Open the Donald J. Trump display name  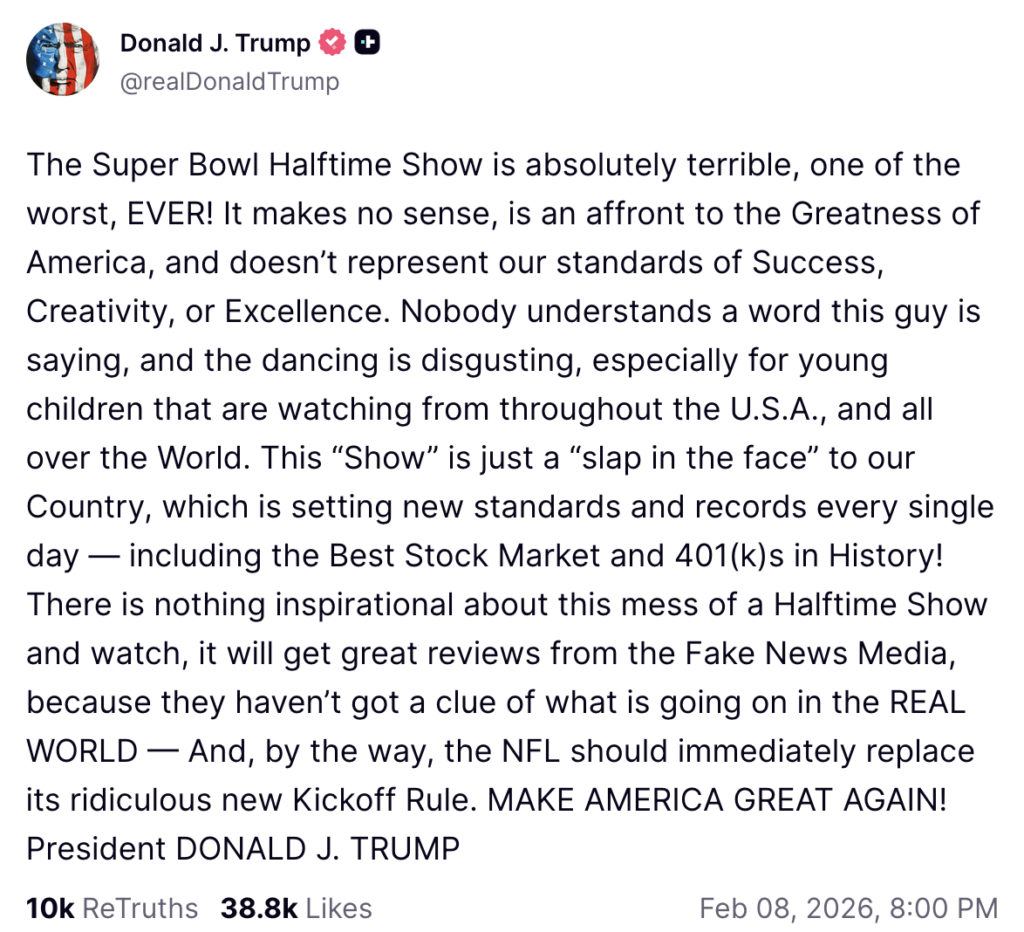coord(215,43)
